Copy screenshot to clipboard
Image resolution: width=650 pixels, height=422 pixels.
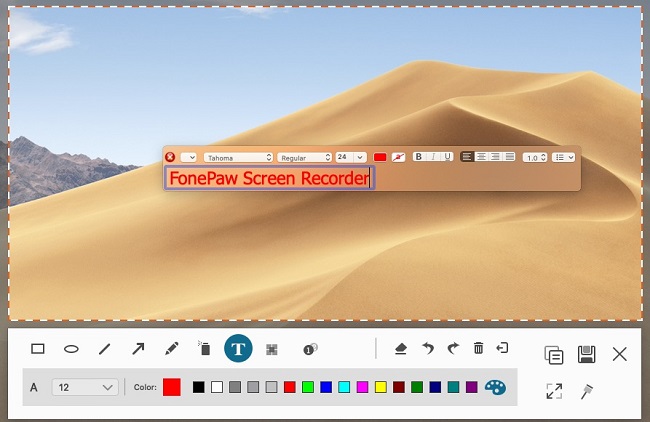point(554,355)
